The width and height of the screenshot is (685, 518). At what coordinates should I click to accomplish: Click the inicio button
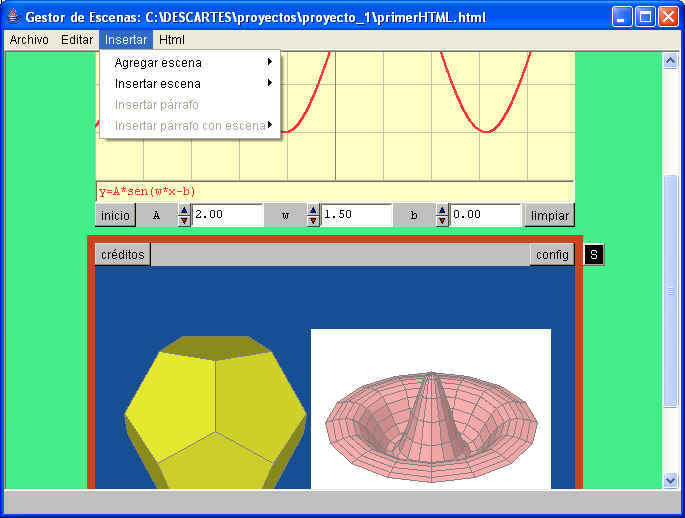click(115, 215)
